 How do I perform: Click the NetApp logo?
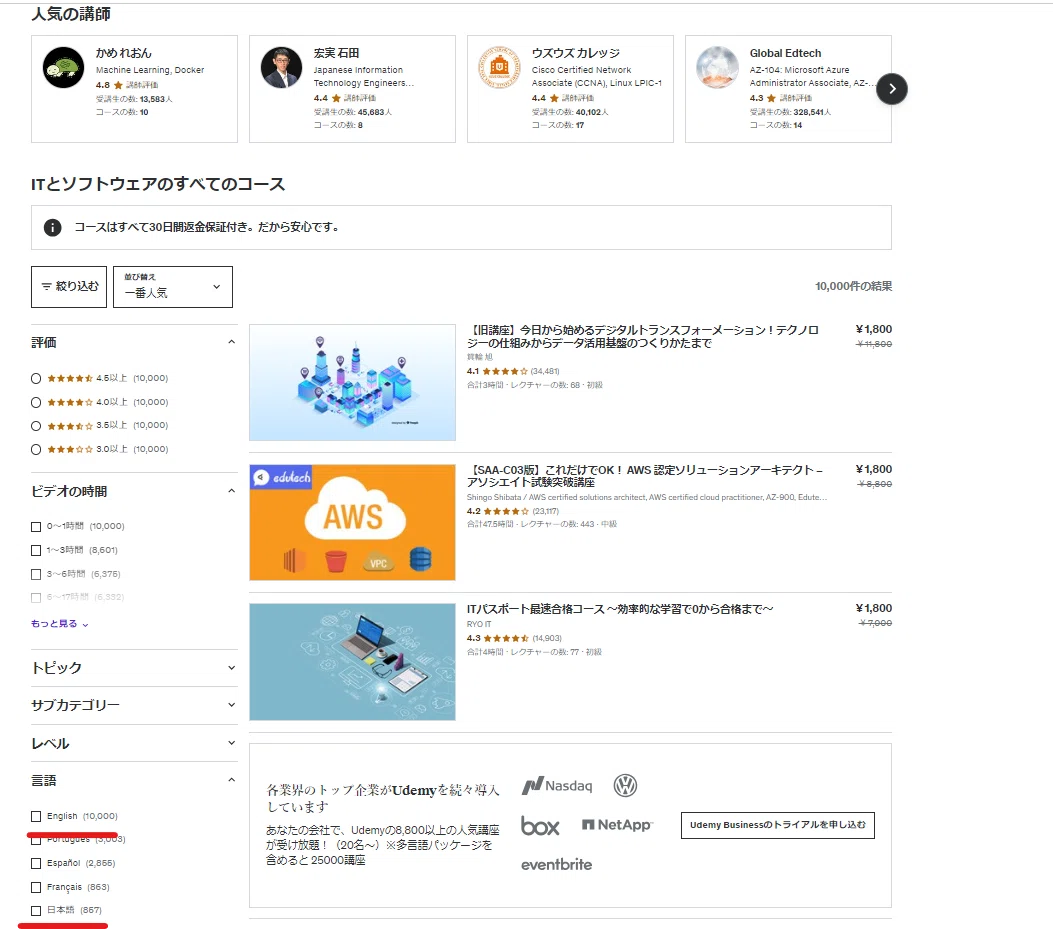(x=617, y=825)
